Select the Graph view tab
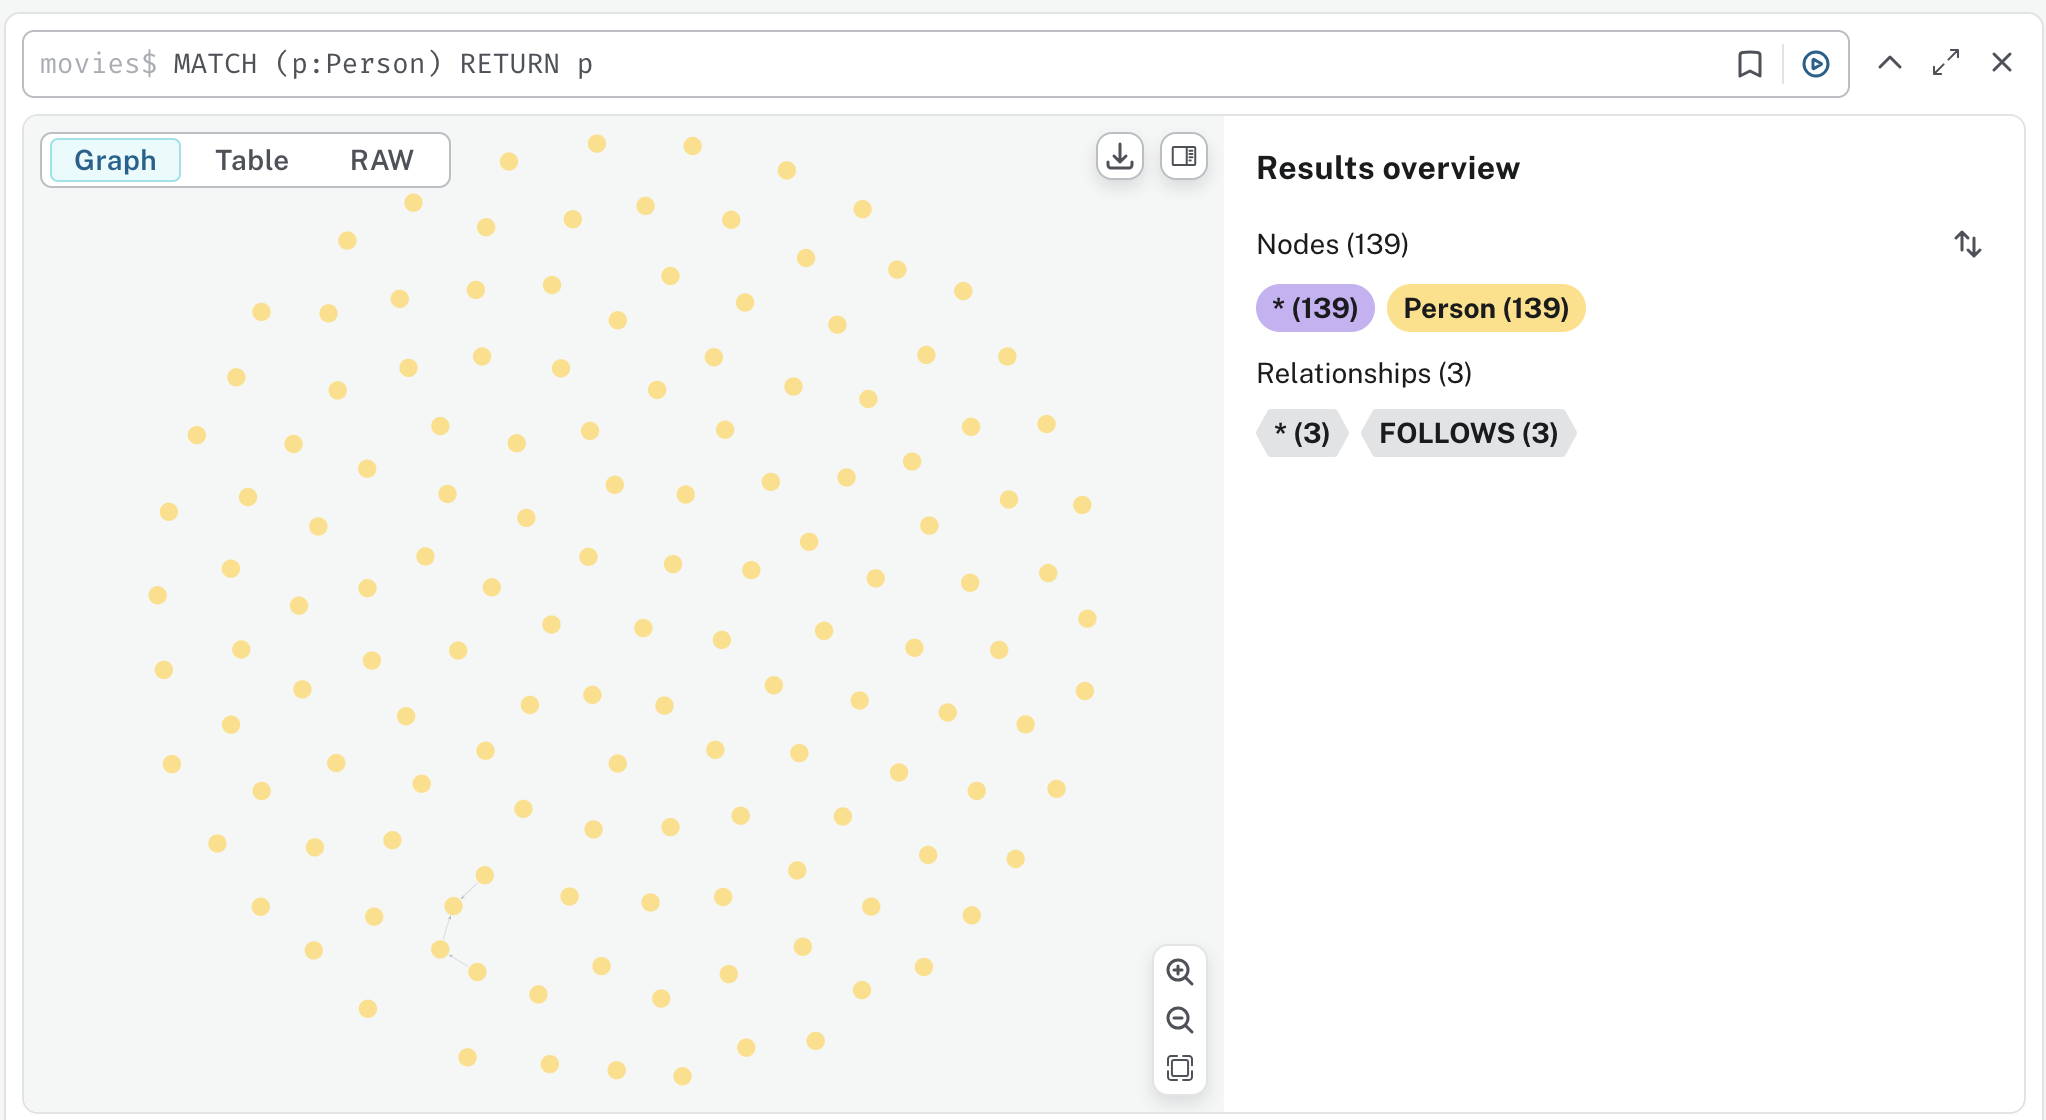2046x1120 pixels. [115, 160]
